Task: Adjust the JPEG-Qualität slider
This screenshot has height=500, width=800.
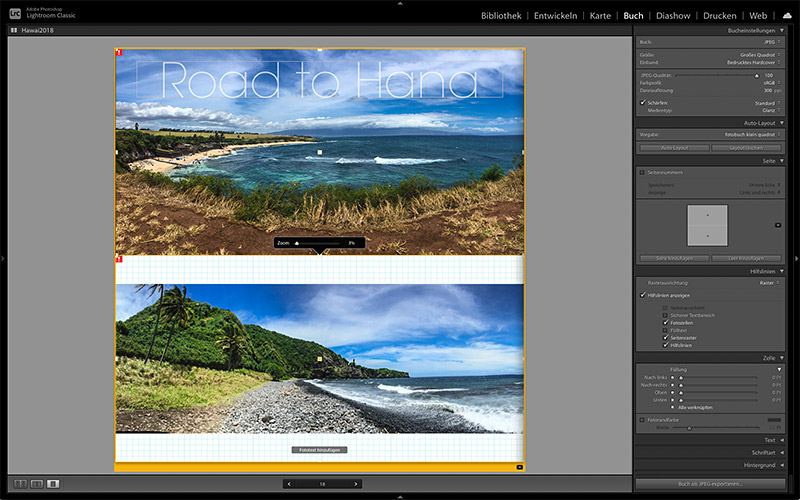Action: (756, 75)
